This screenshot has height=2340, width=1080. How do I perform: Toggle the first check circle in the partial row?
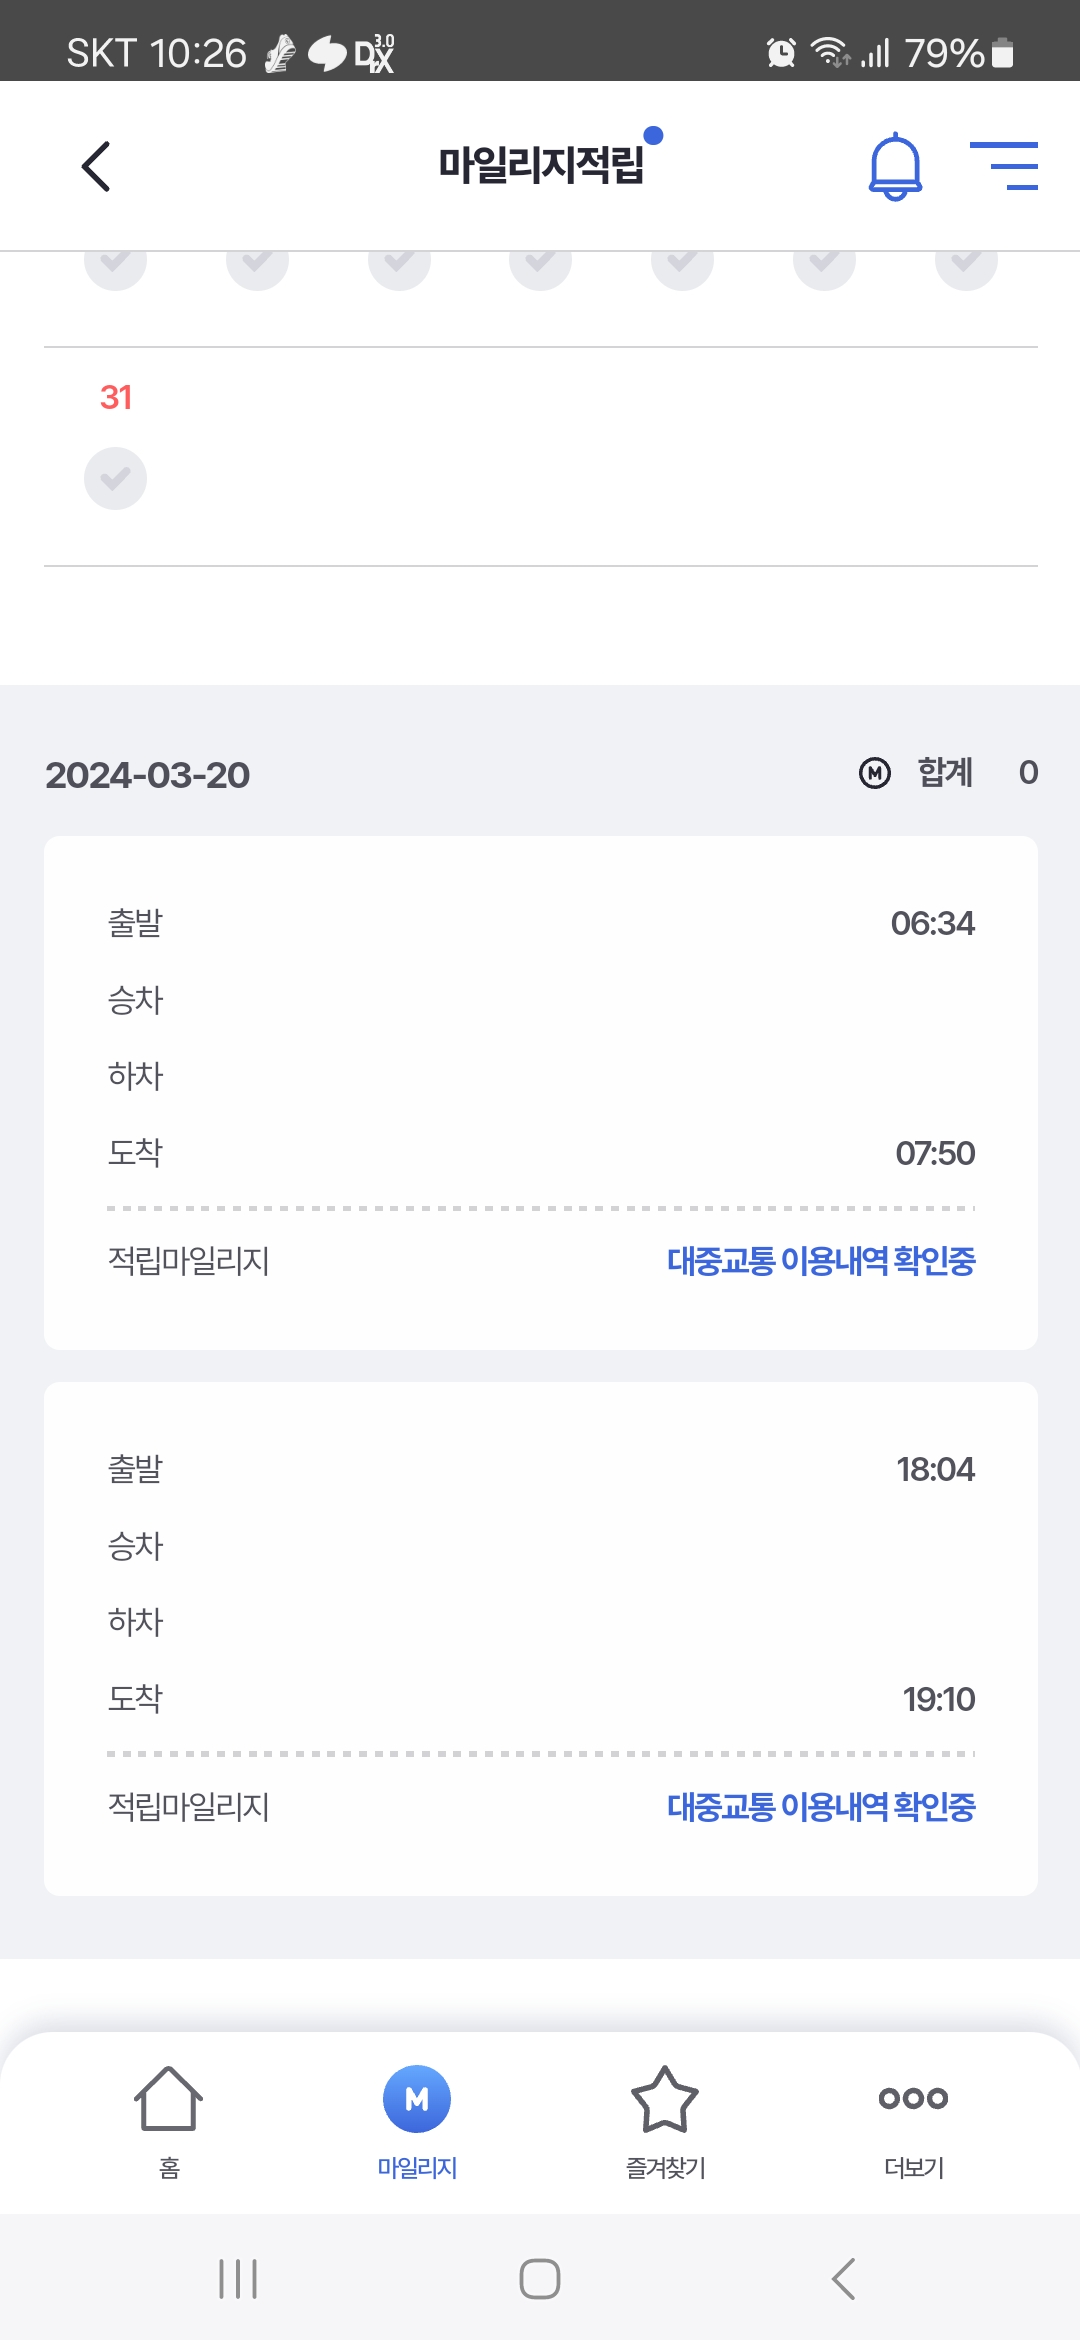click(x=115, y=265)
